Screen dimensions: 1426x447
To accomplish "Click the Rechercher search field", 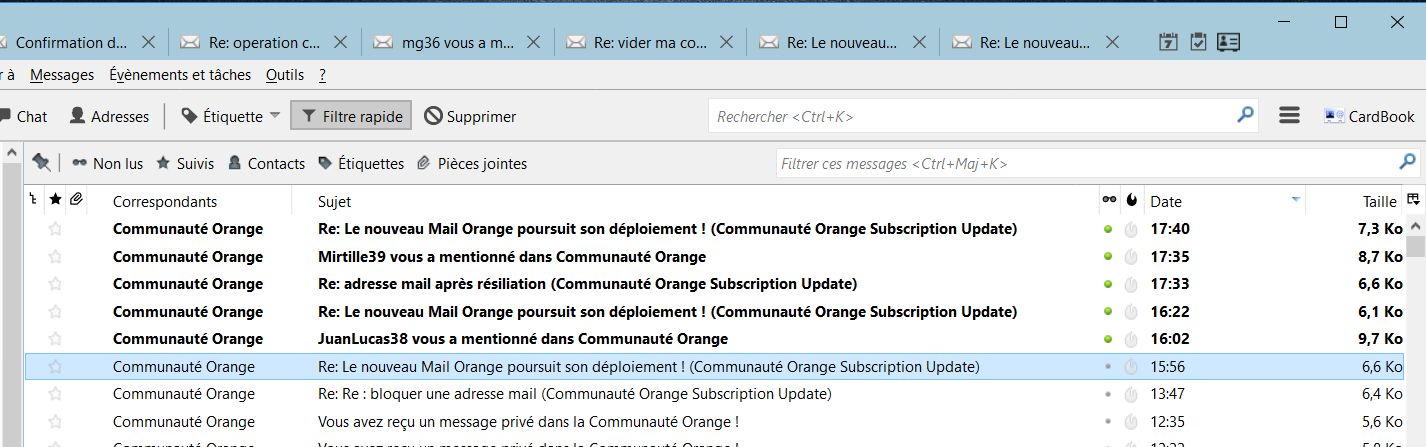I will [970, 116].
